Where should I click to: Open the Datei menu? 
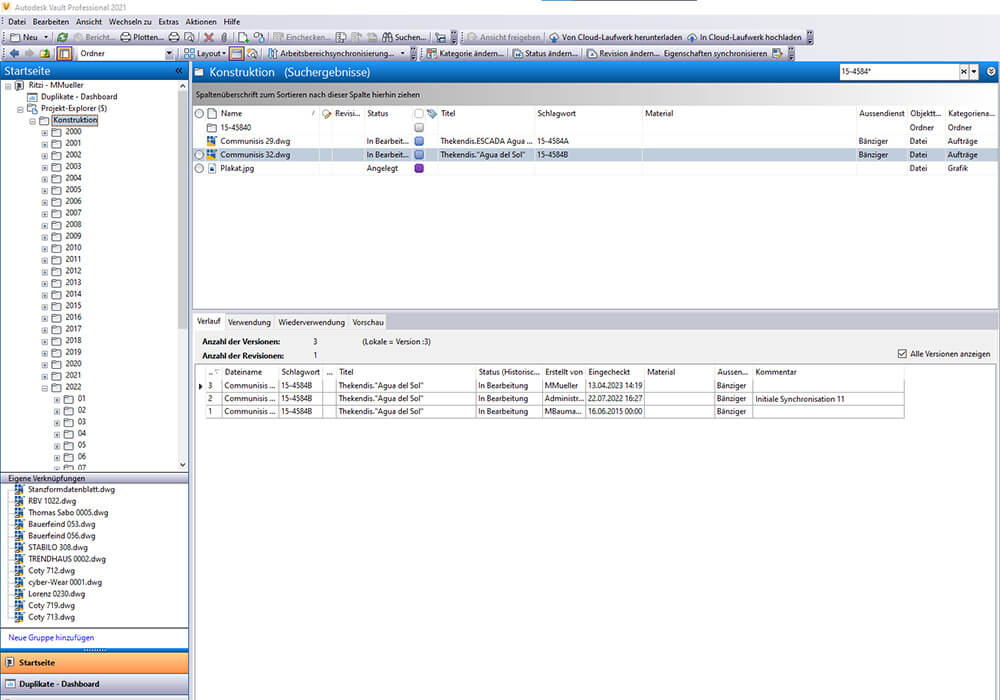[x=17, y=22]
